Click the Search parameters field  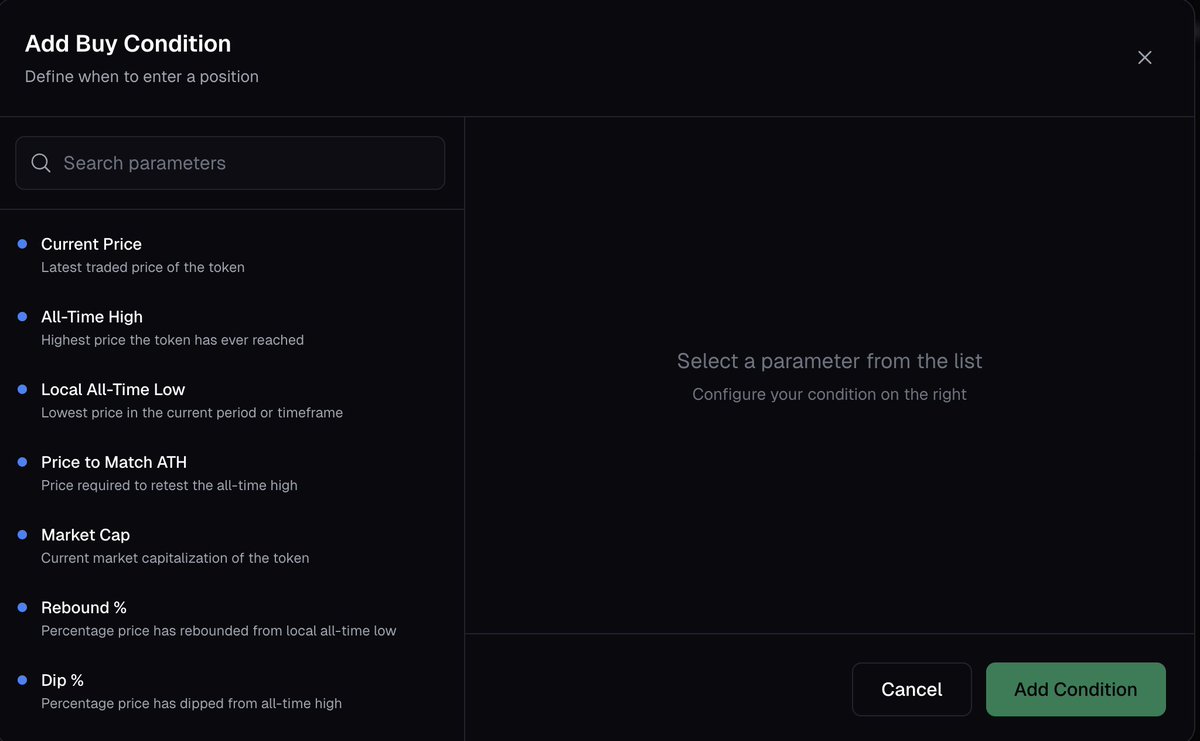pos(230,163)
